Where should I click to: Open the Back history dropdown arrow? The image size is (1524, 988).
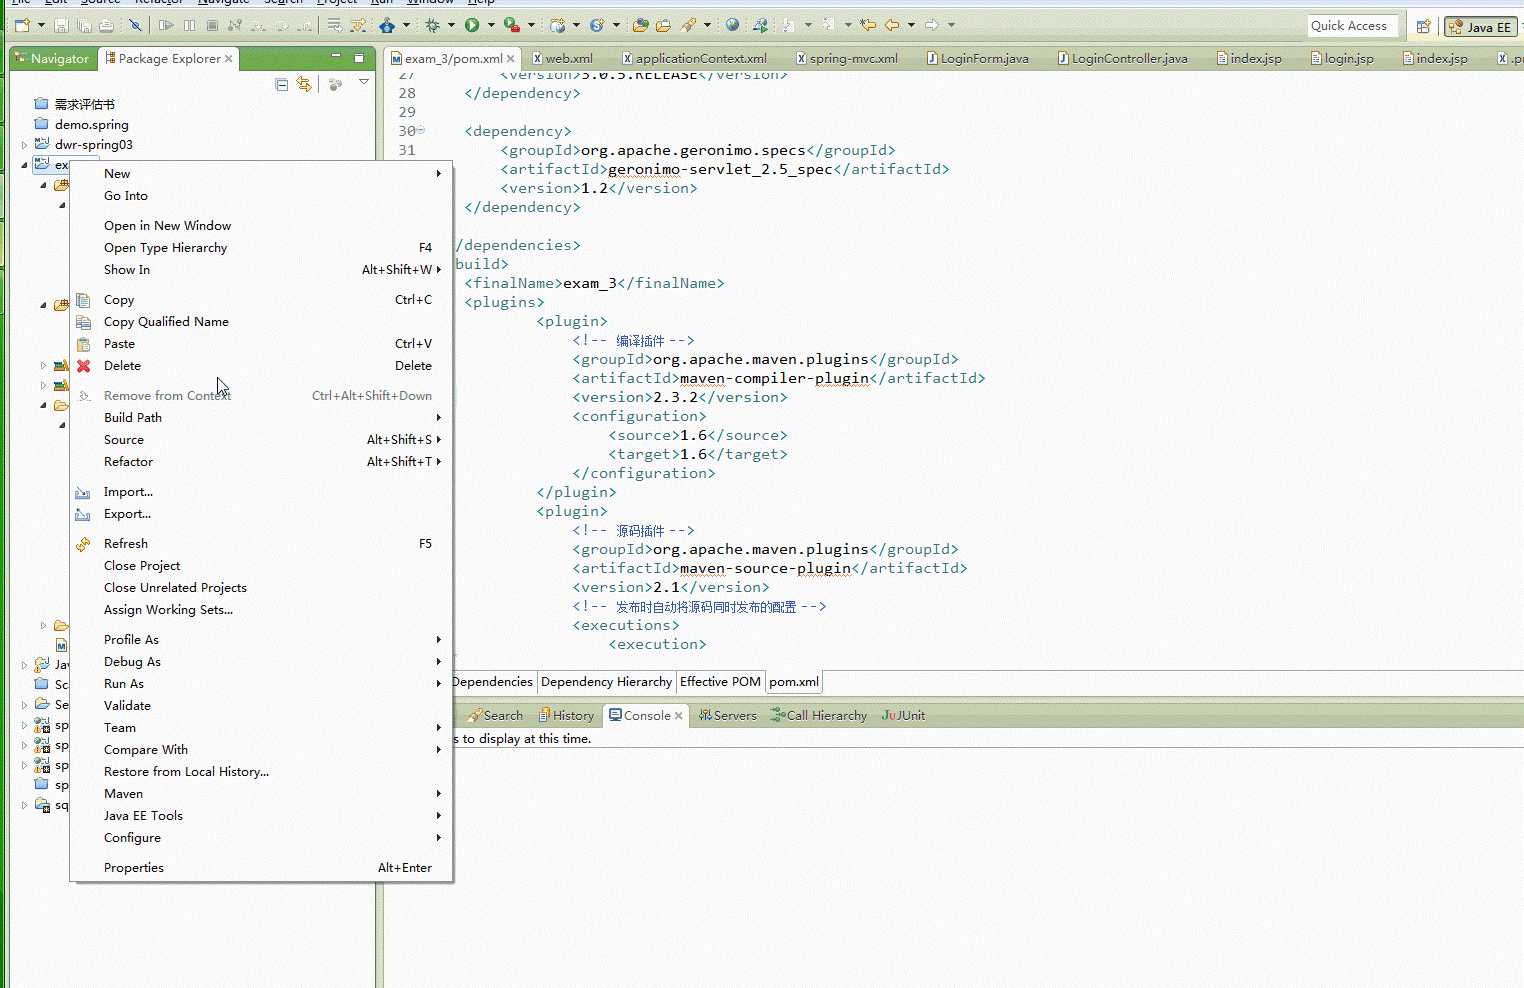pyautogui.click(x=911, y=25)
